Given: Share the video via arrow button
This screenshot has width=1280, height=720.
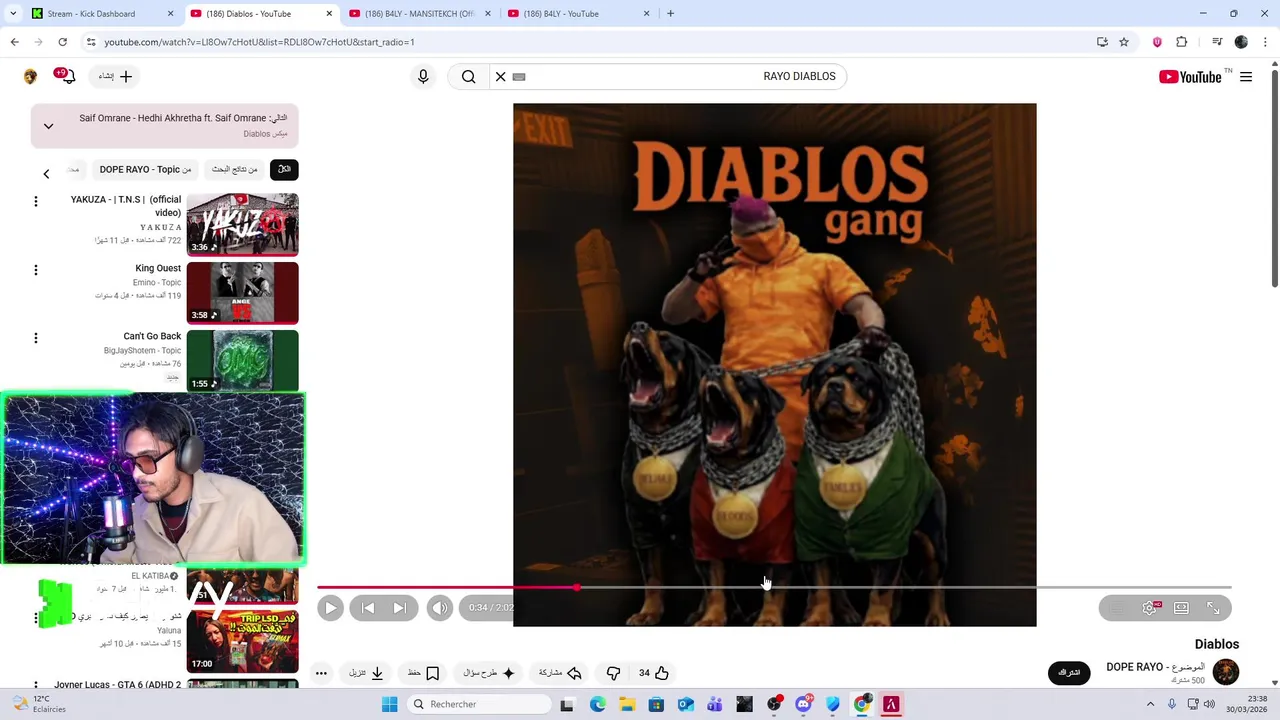Looking at the screenshot, I should tap(560, 673).
